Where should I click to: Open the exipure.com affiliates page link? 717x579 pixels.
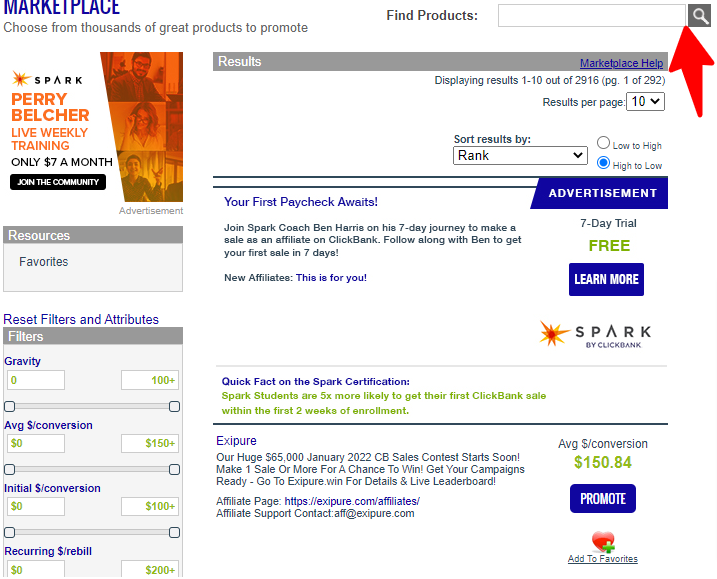tap(352, 501)
